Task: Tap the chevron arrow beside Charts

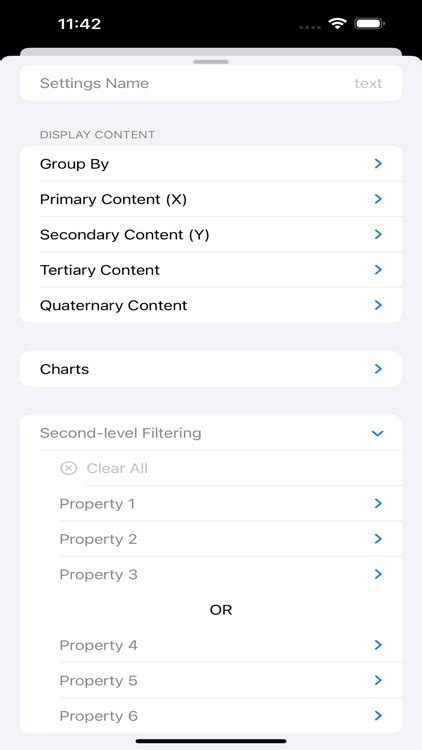Action: [378, 369]
